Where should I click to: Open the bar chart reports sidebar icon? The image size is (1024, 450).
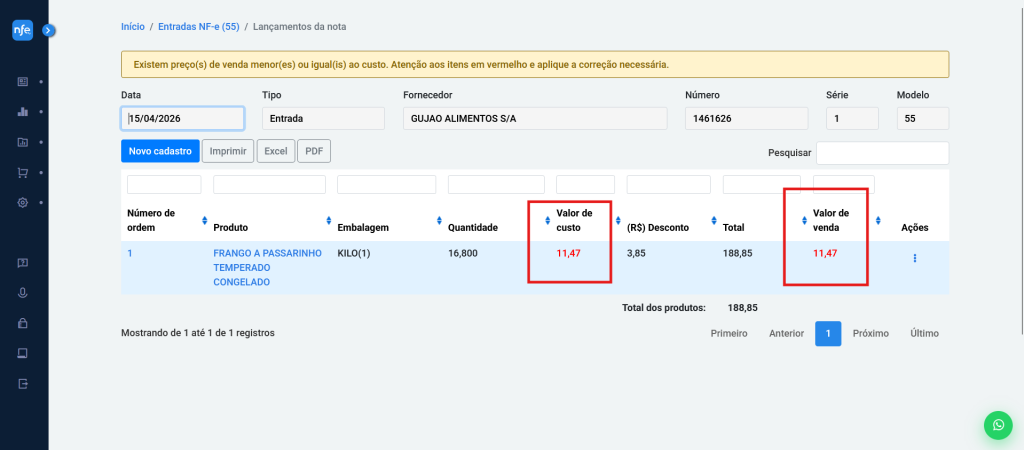tap(23, 112)
